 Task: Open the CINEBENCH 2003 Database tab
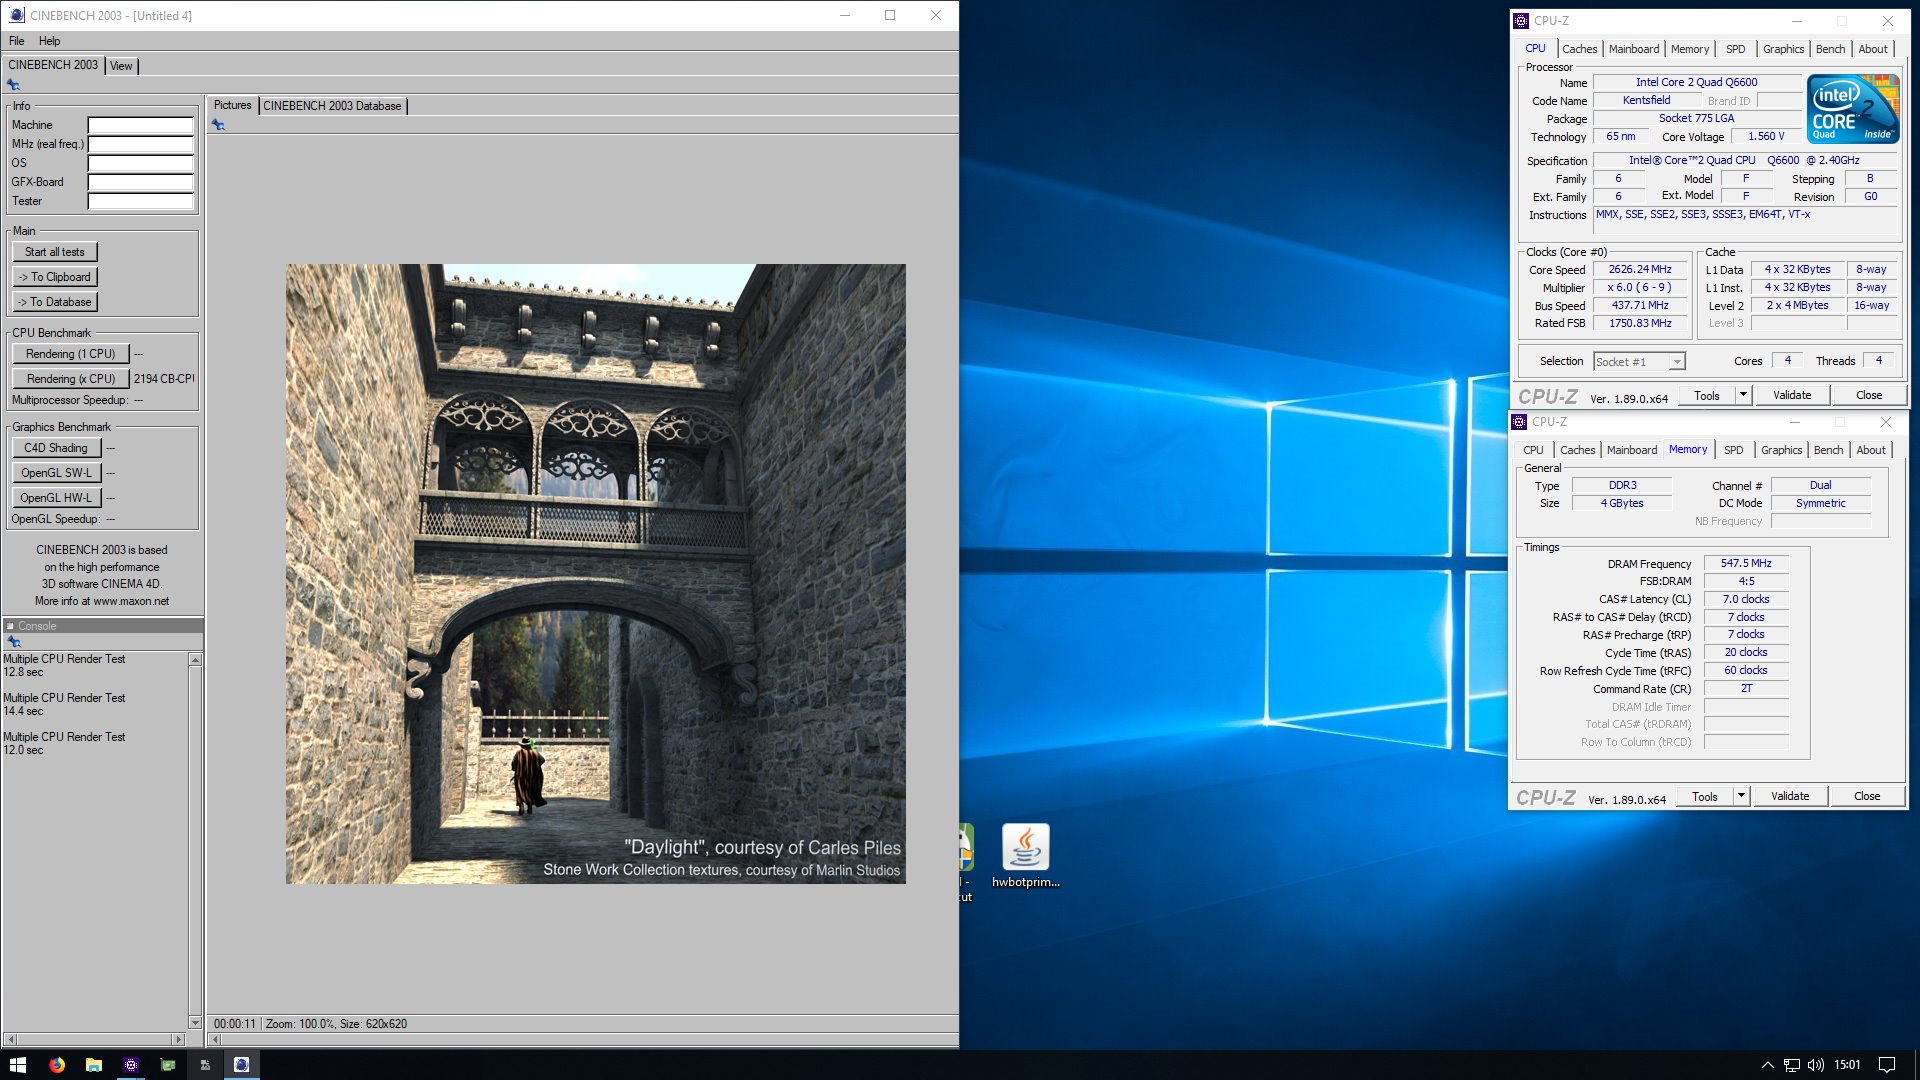332,106
